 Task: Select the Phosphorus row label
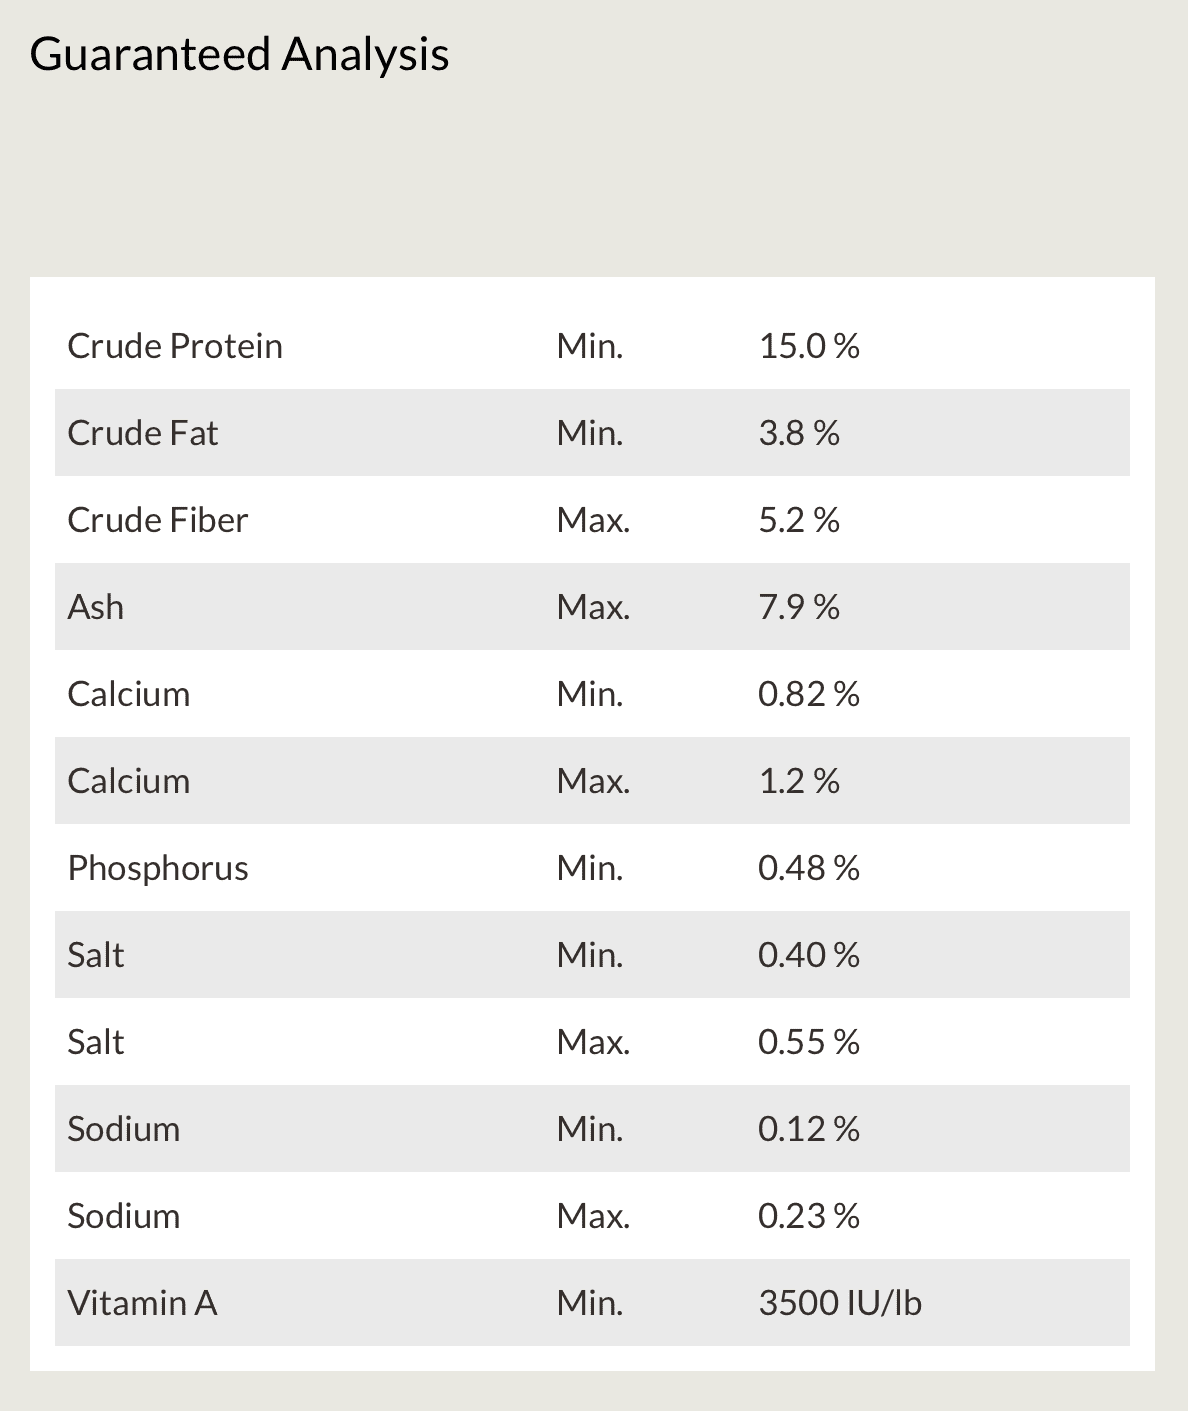click(x=158, y=868)
